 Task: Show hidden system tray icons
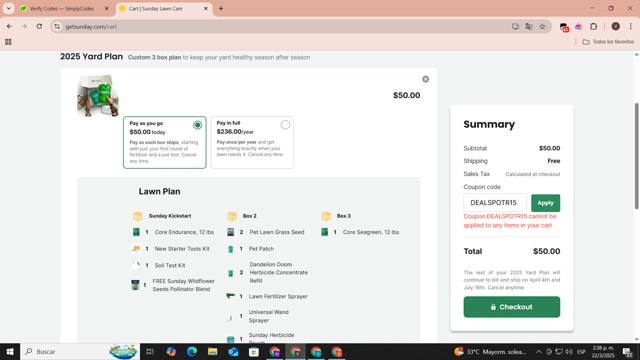coord(539,351)
